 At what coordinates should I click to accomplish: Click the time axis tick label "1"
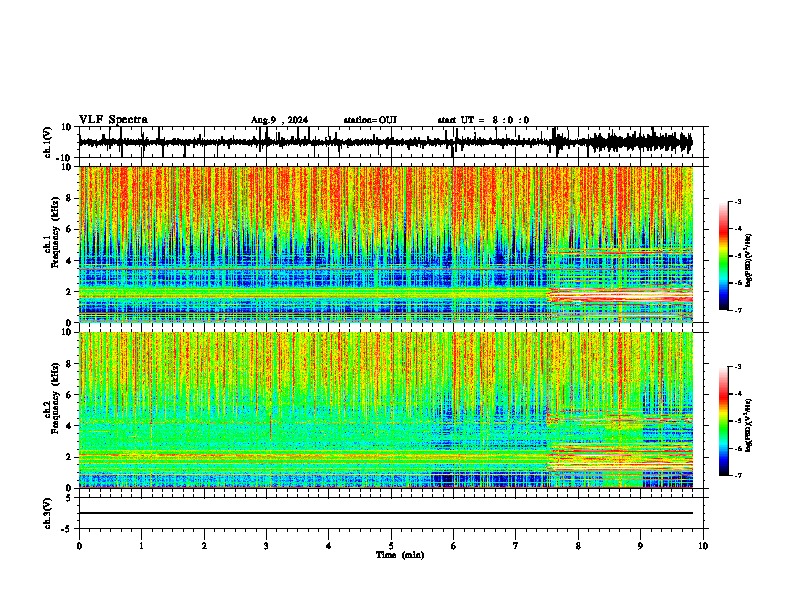click(141, 546)
